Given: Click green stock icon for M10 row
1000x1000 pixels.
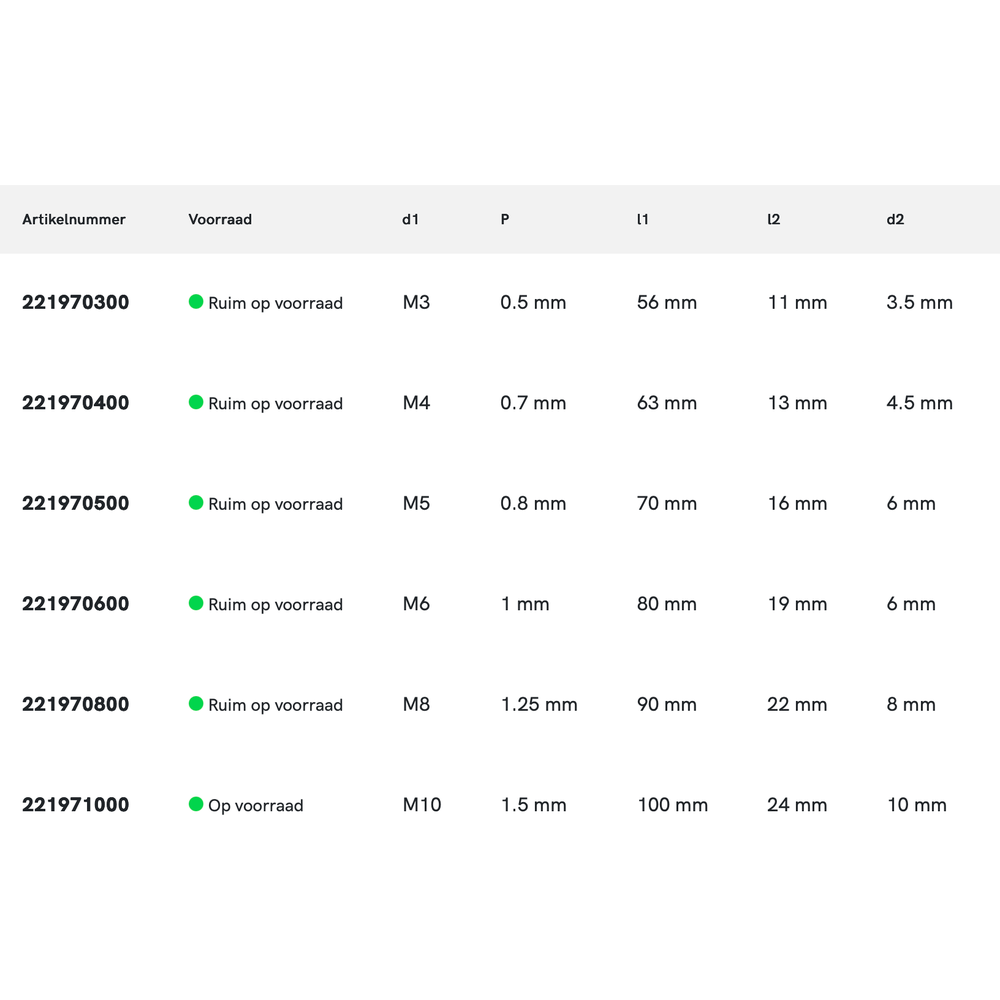Looking at the screenshot, I should 196,804.
